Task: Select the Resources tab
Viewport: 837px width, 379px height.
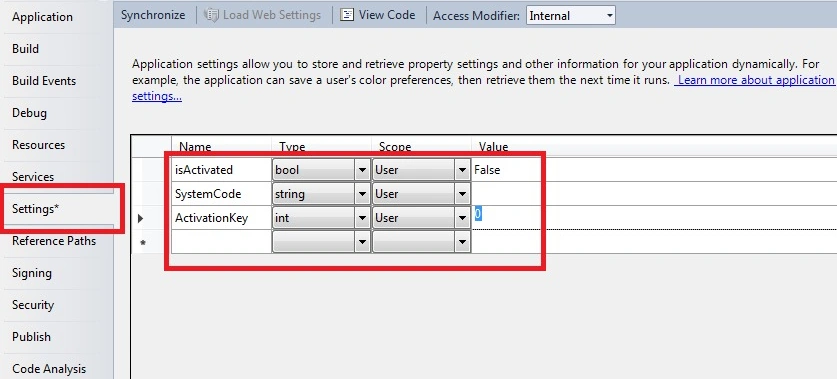Action: pos(38,145)
